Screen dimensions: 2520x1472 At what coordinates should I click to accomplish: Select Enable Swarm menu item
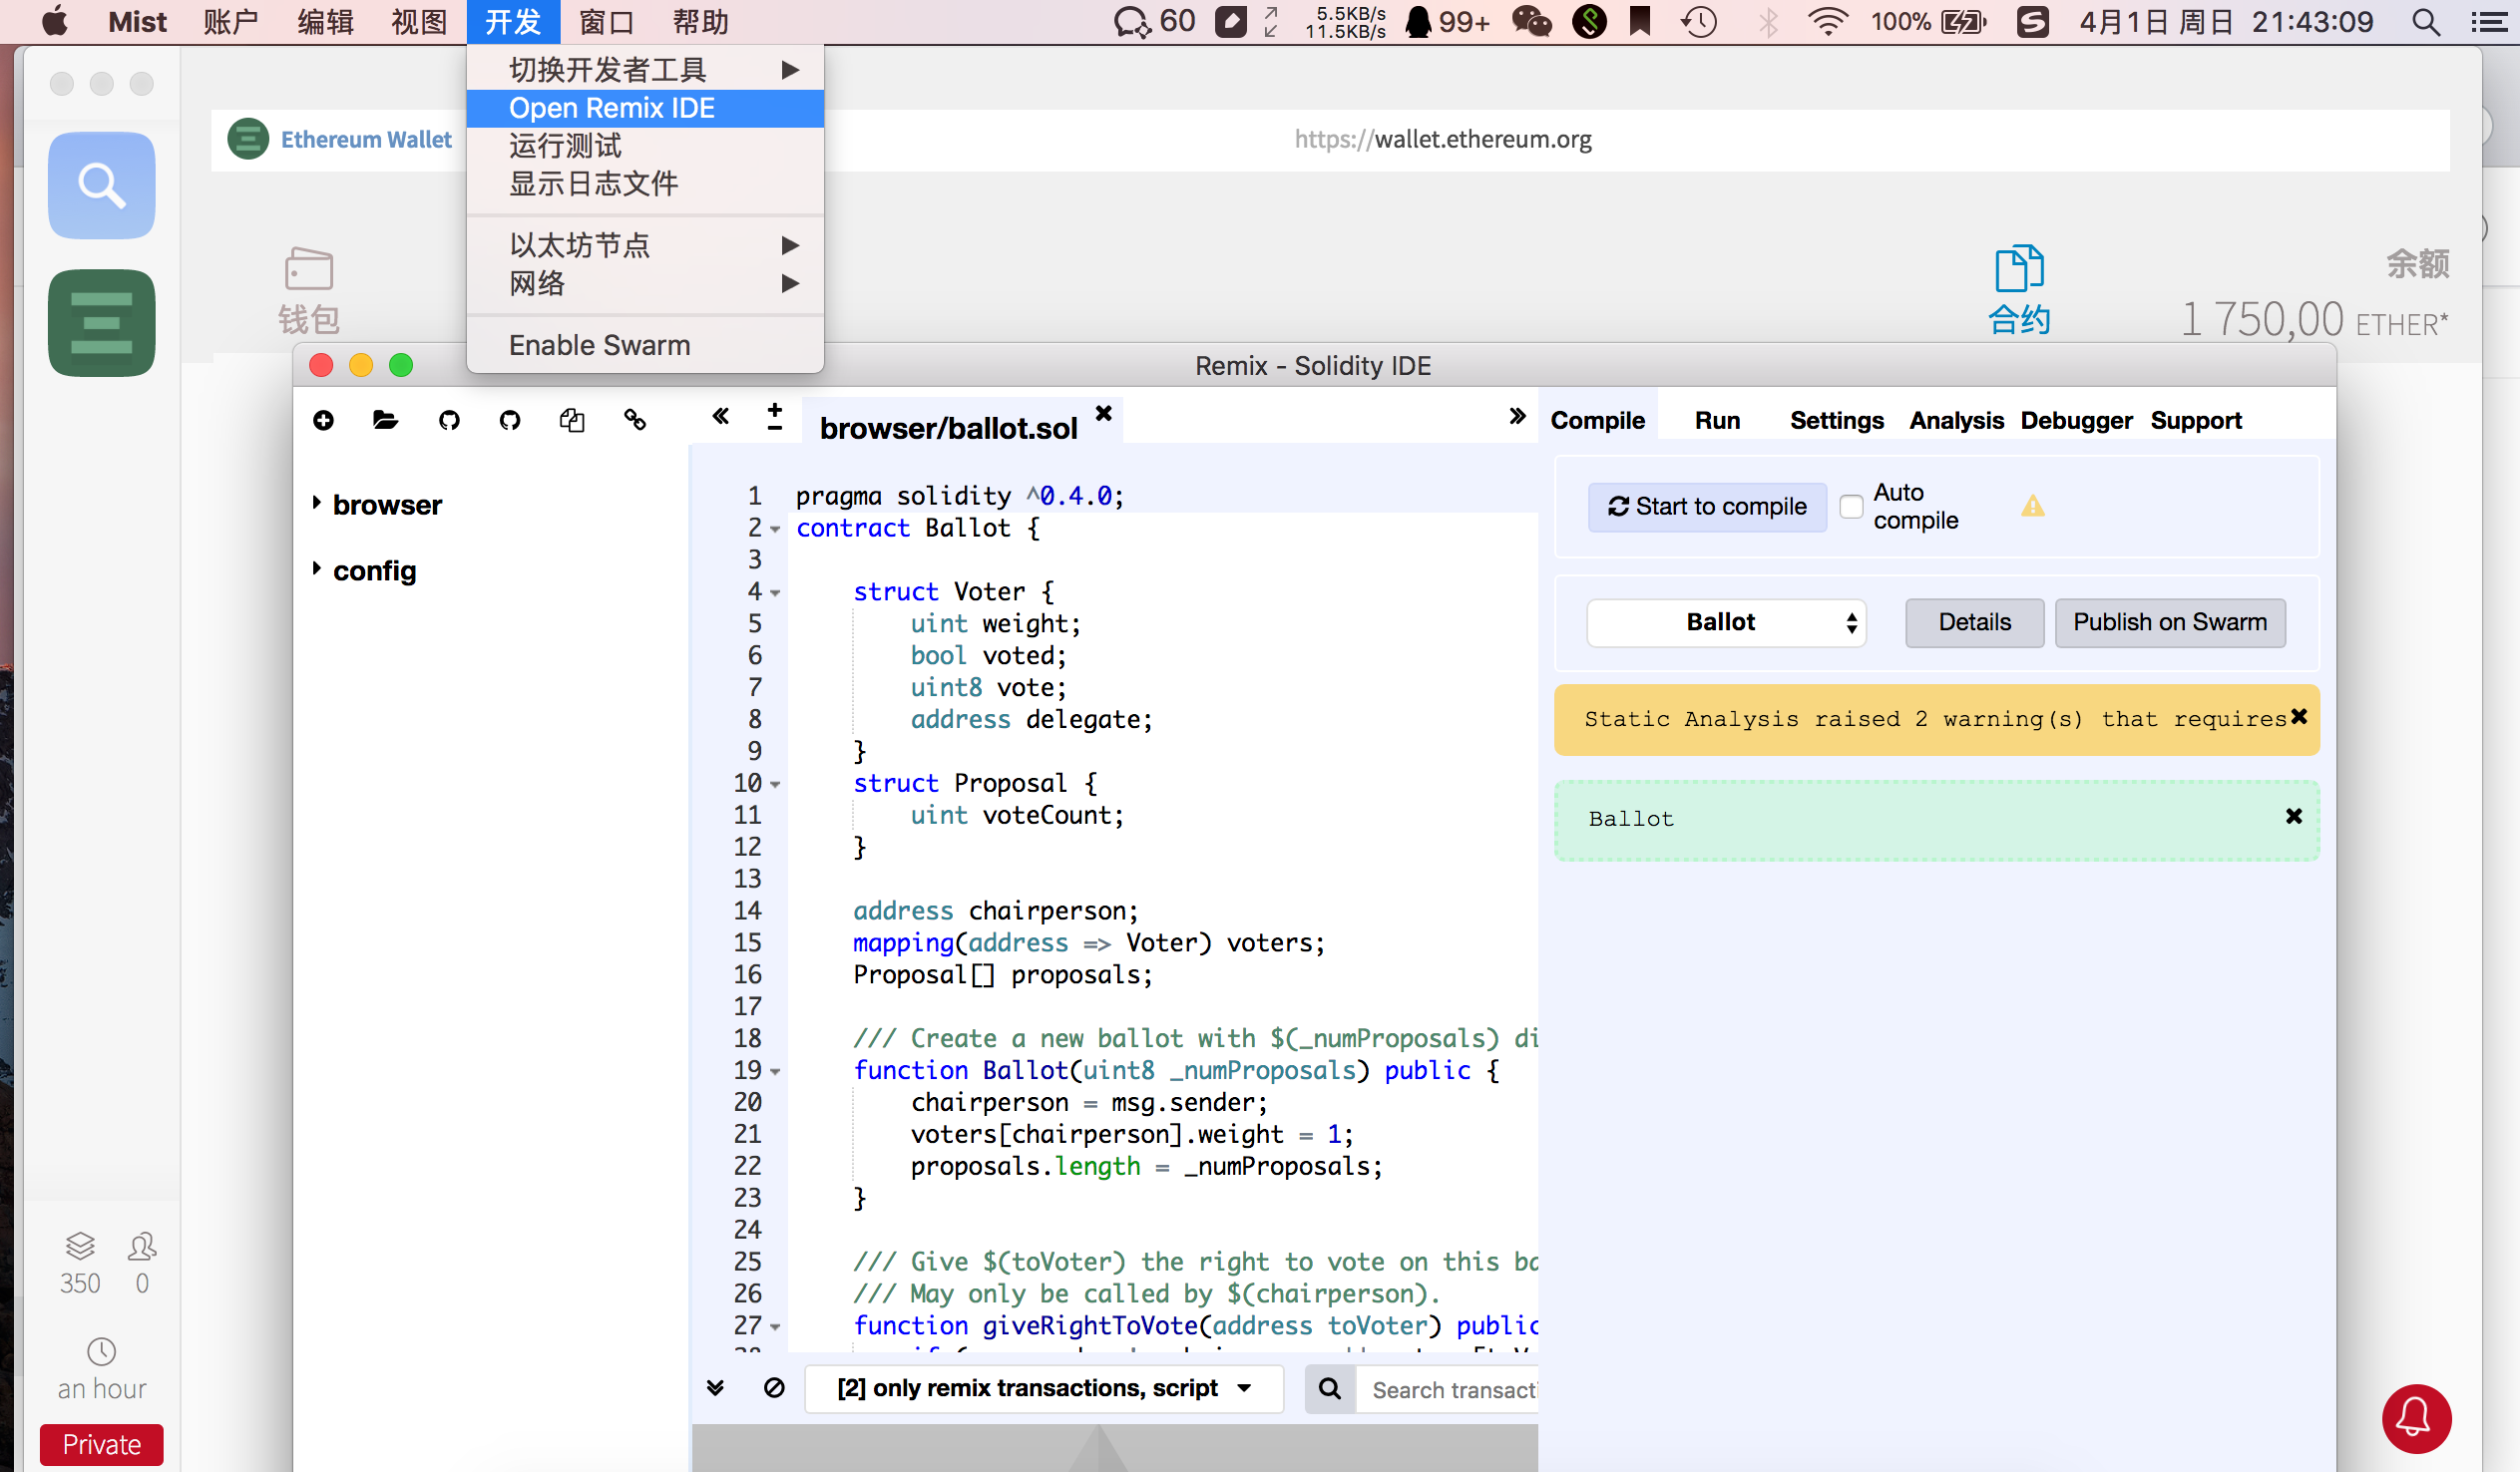point(599,345)
